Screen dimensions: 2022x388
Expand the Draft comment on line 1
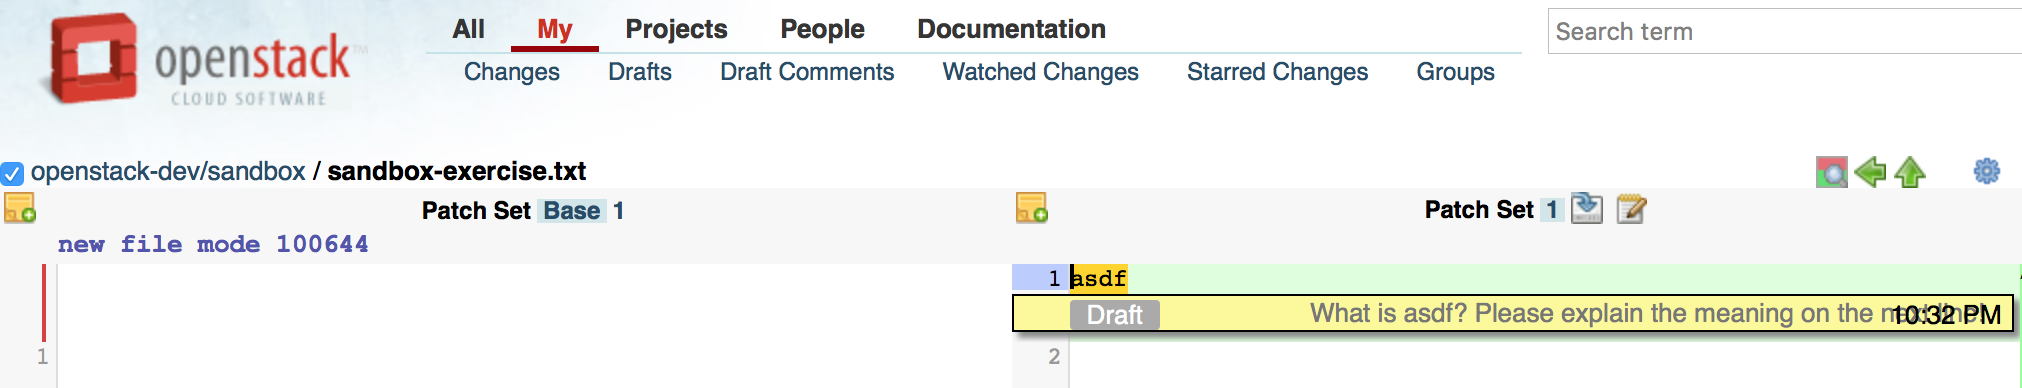[x=1512, y=314]
